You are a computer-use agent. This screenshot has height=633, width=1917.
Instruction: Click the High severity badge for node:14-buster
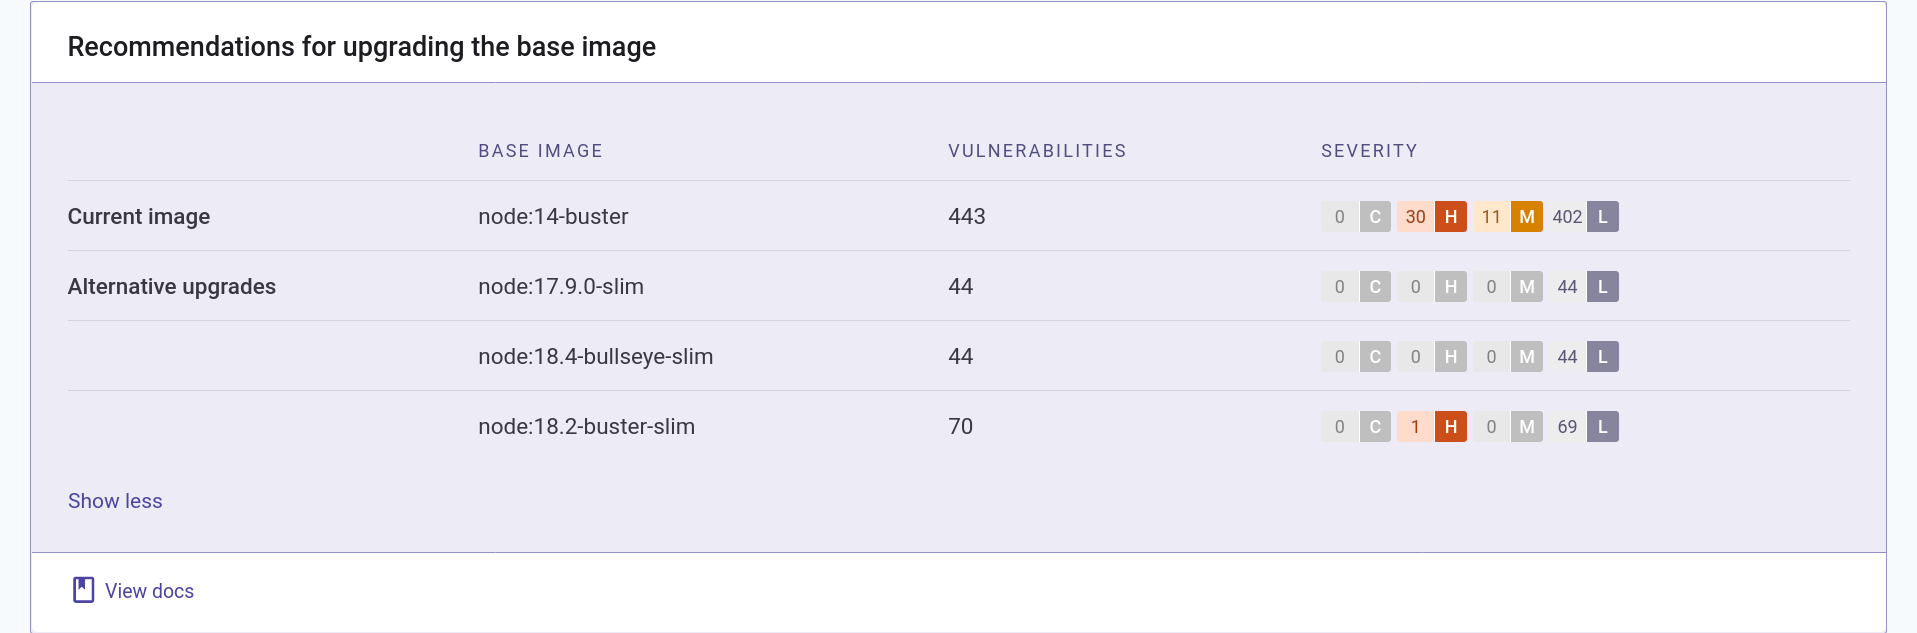tap(1450, 217)
